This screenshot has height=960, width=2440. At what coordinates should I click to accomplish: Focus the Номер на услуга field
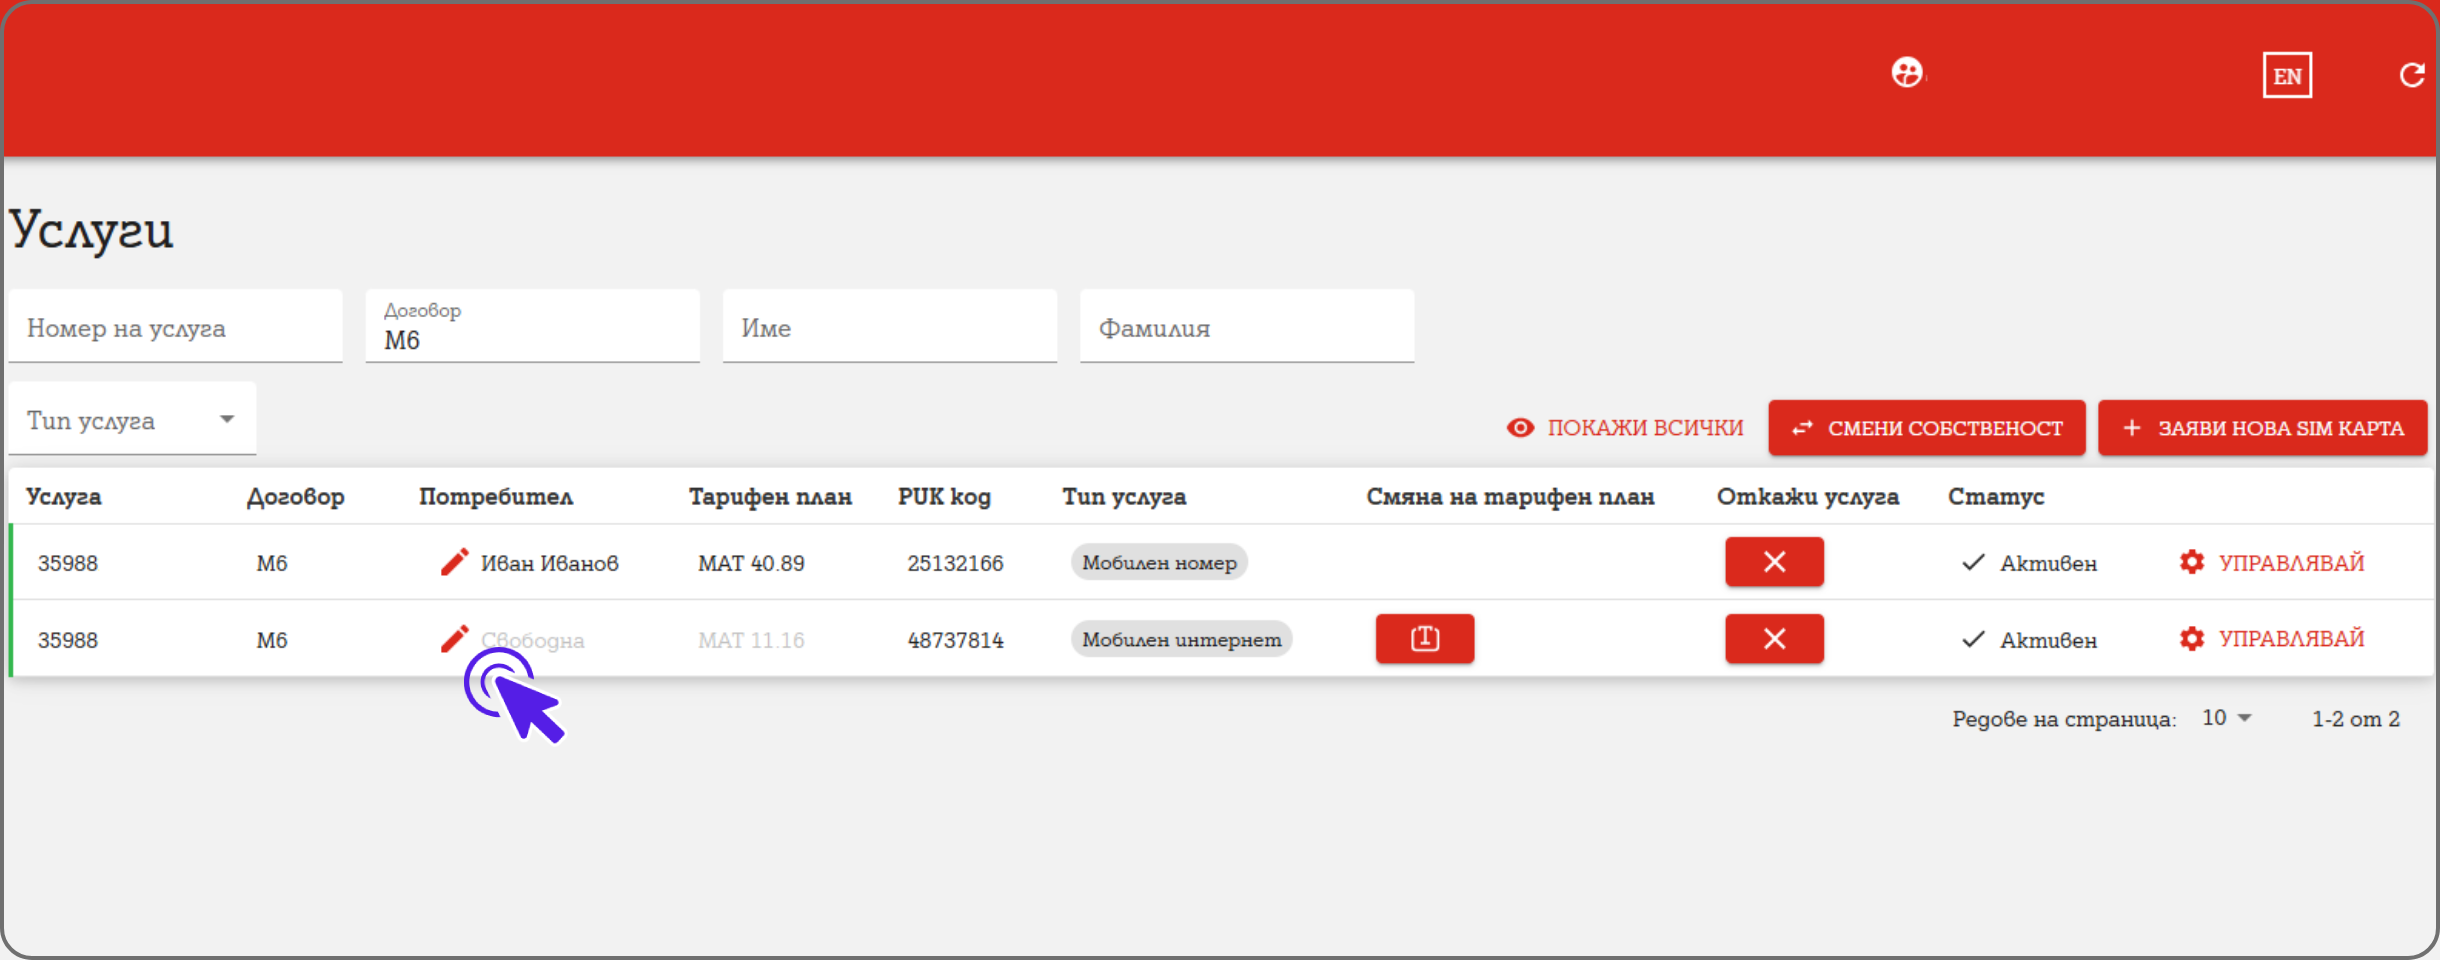175,328
